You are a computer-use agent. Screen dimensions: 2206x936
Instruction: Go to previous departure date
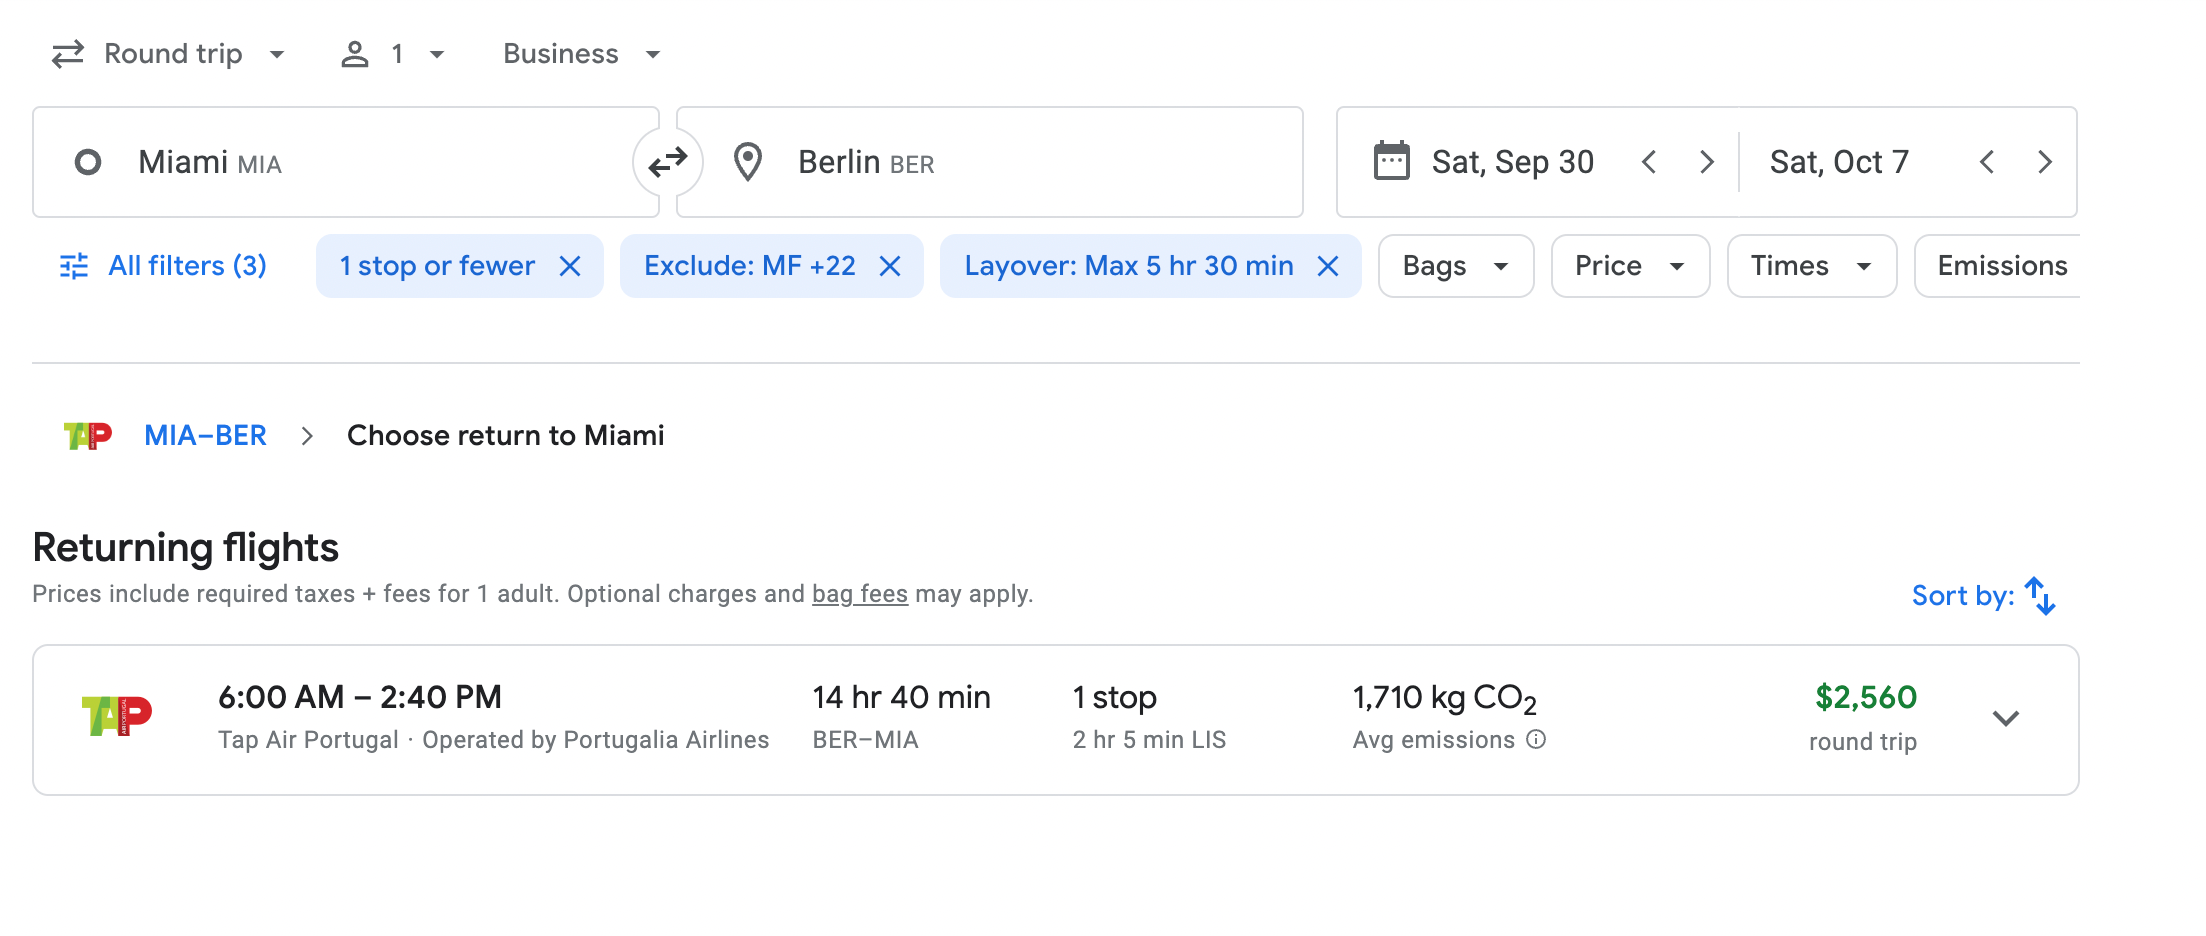click(x=1649, y=162)
